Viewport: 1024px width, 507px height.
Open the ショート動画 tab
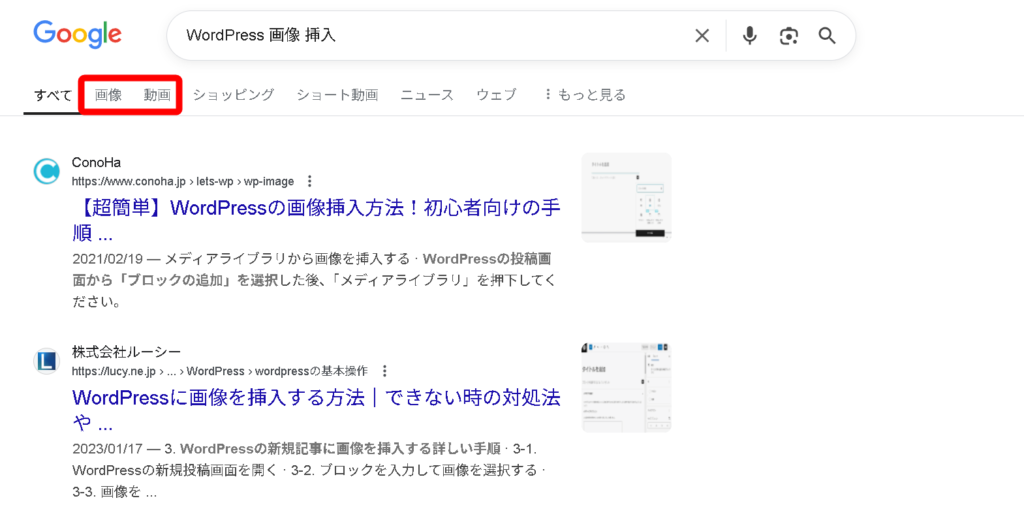[x=337, y=95]
